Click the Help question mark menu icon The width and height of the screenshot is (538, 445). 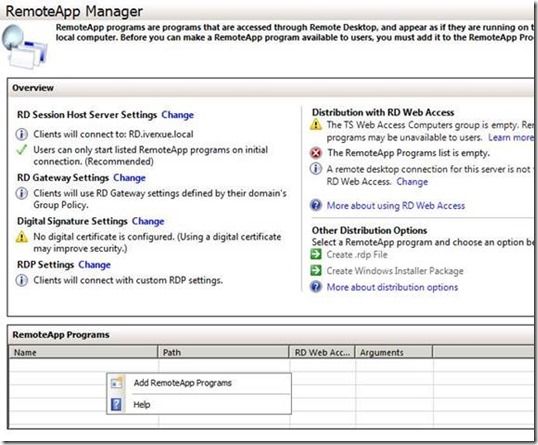pyautogui.click(x=116, y=404)
